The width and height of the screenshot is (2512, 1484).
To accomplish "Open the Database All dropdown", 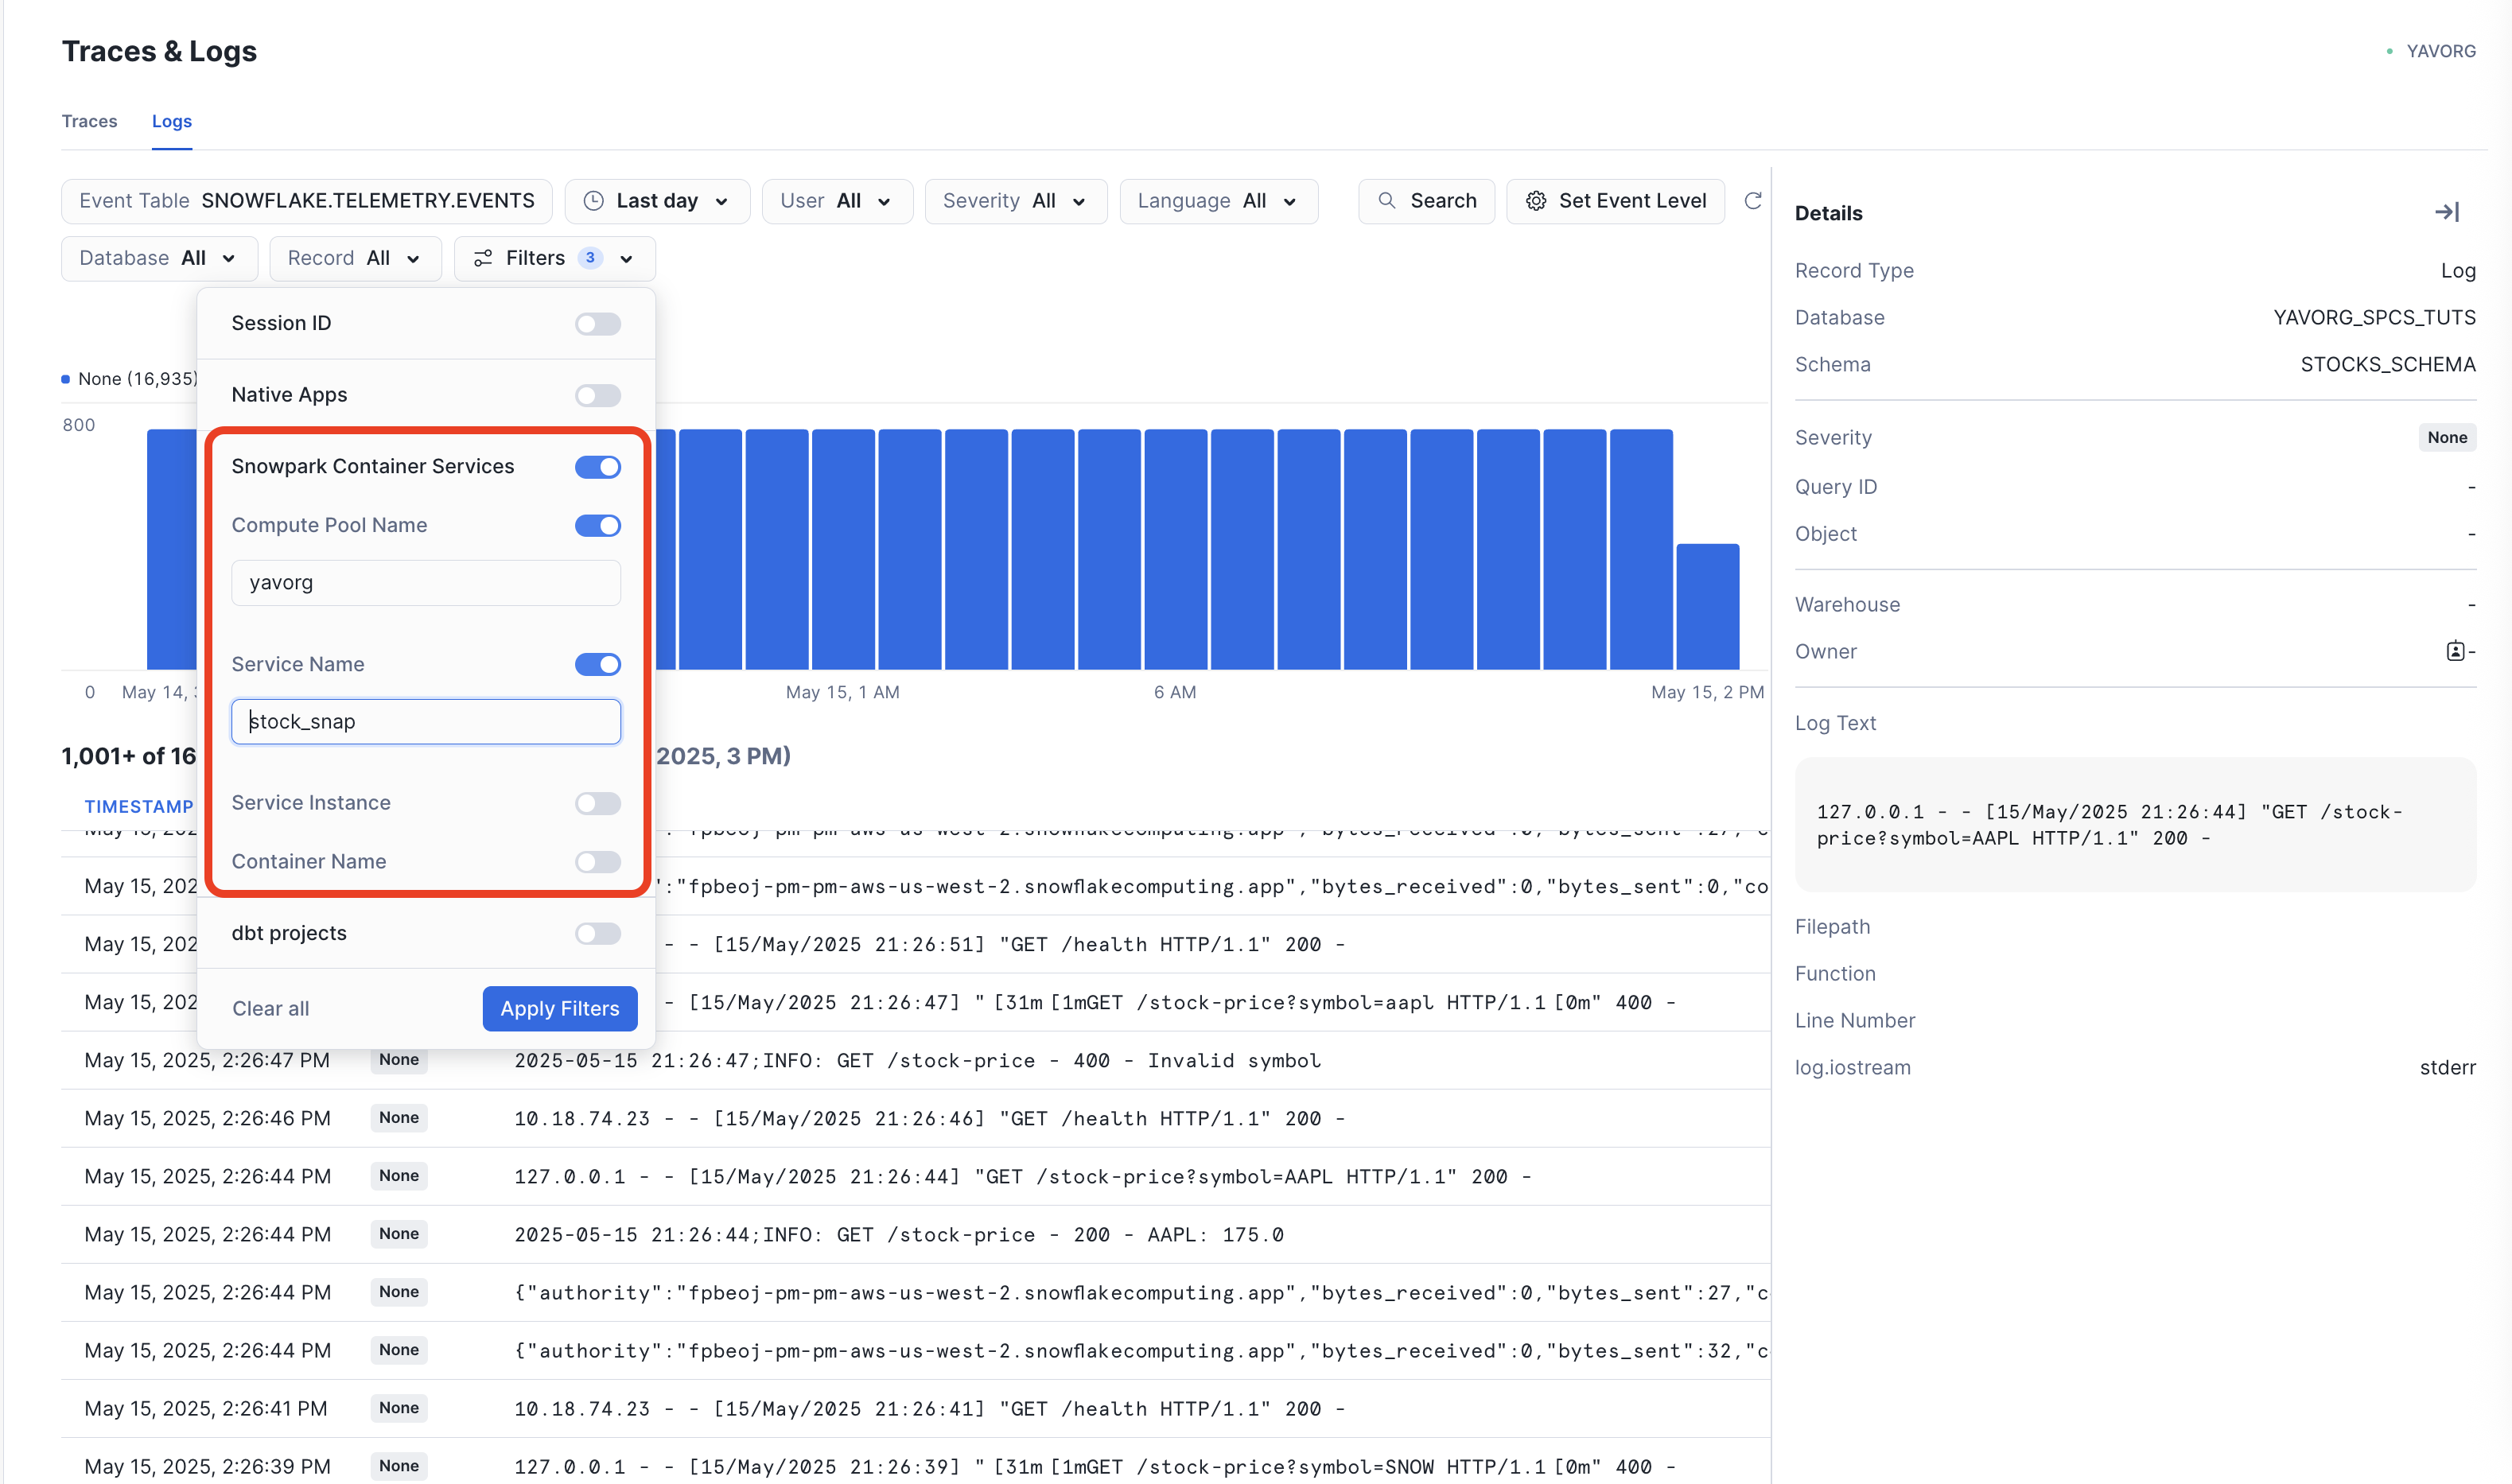I will pos(159,258).
